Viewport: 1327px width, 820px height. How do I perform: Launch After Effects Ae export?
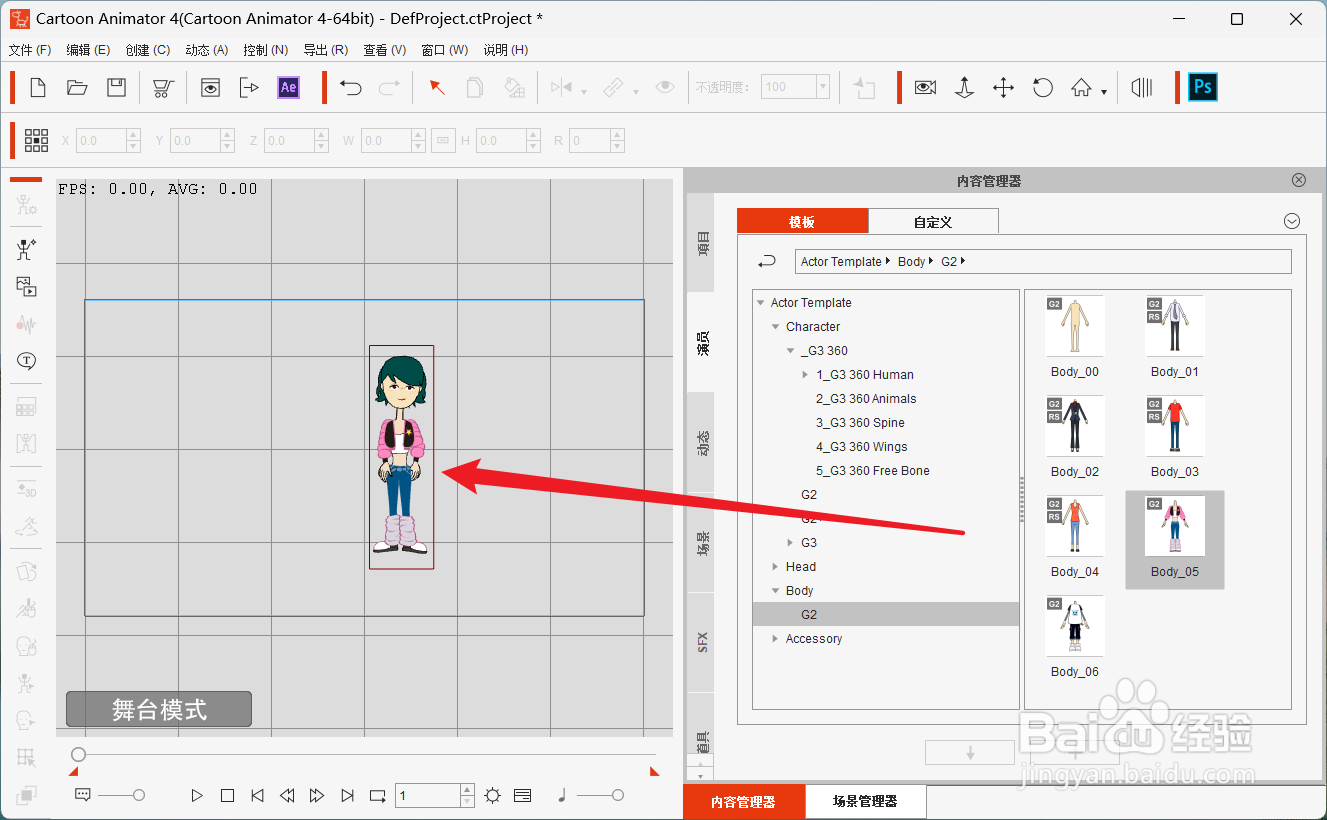[288, 88]
